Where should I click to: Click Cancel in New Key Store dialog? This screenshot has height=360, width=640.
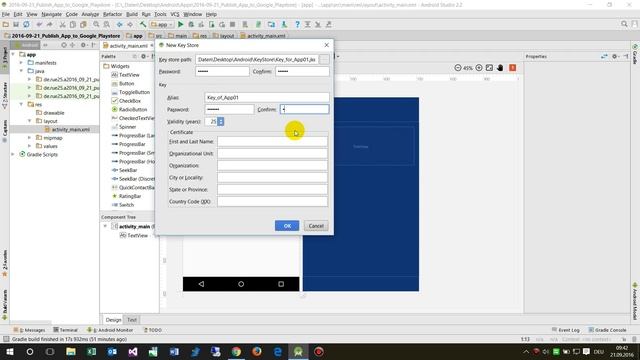pyautogui.click(x=316, y=226)
